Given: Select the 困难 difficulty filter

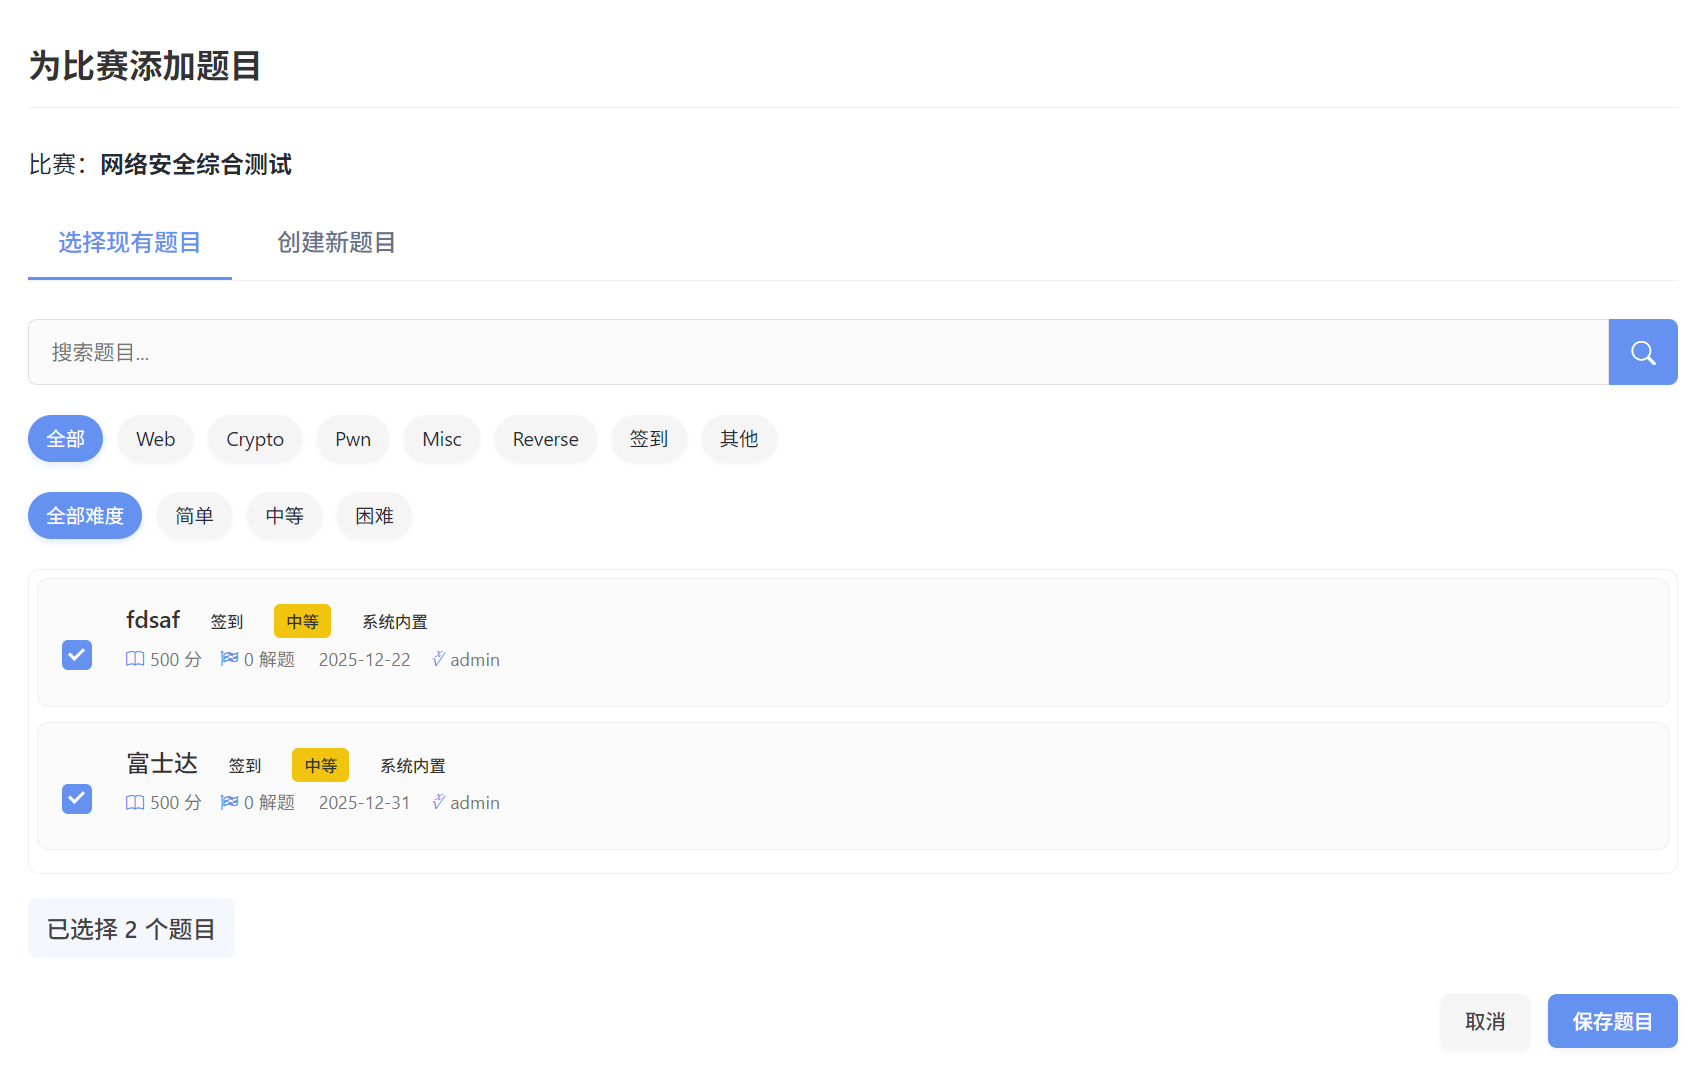Looking at the screenshot, I should click(x=374, y=516).
